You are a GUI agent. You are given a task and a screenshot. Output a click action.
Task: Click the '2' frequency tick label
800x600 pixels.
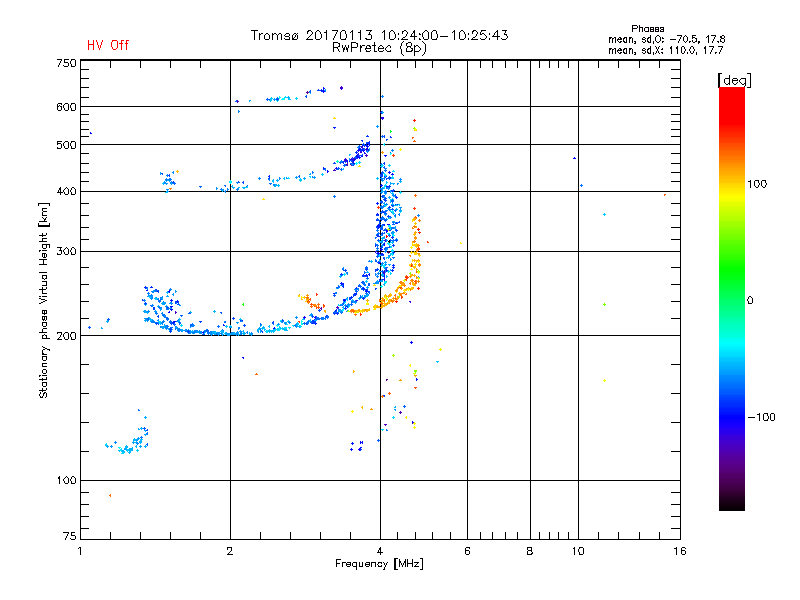click(230, 551)
